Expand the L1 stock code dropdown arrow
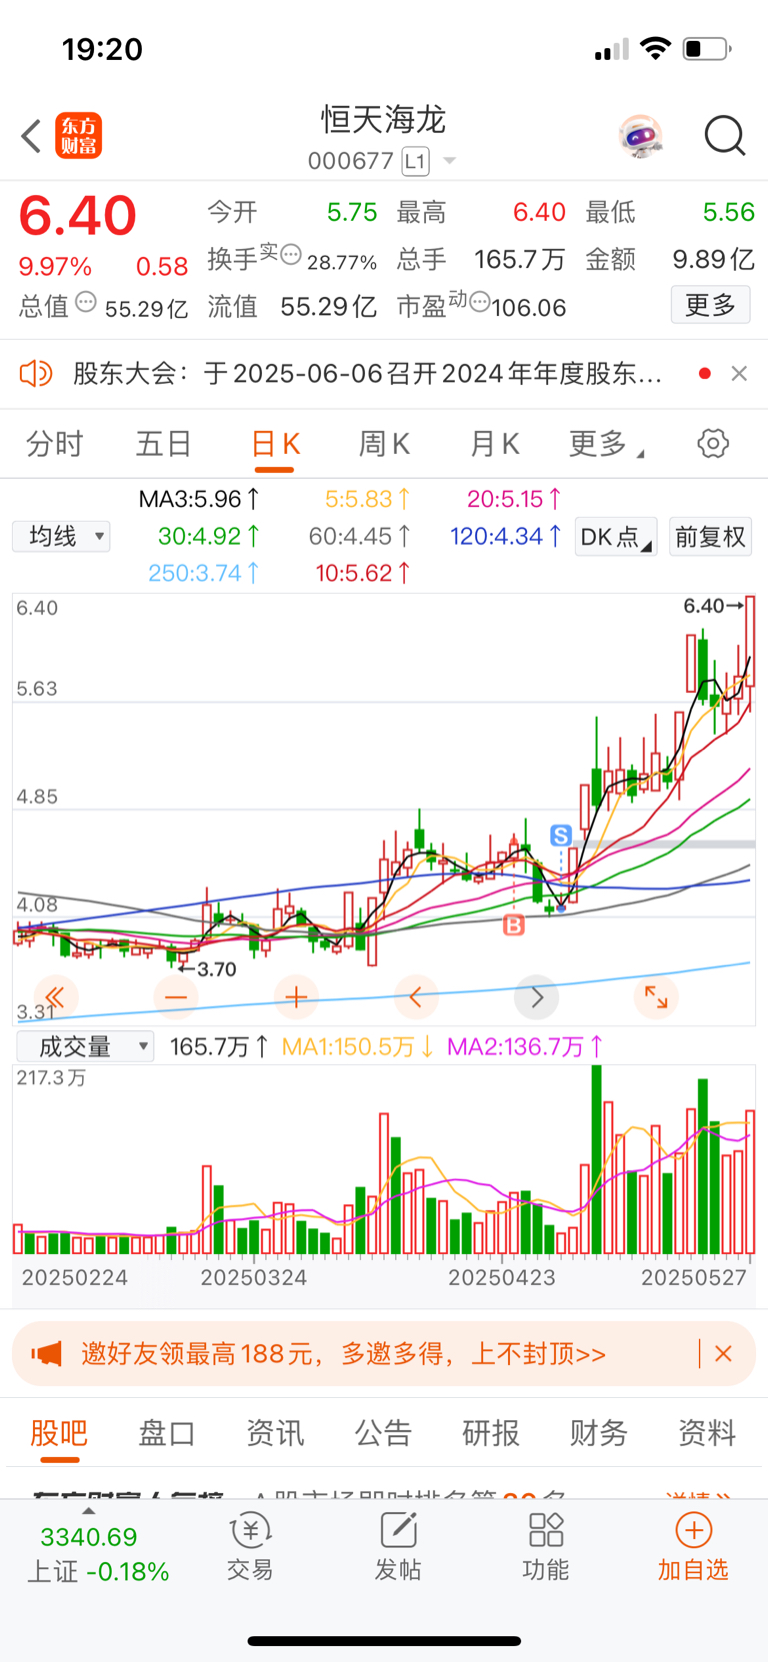Image resolution: width=768 pixels, height=1663 pixels. click(449, 161)
